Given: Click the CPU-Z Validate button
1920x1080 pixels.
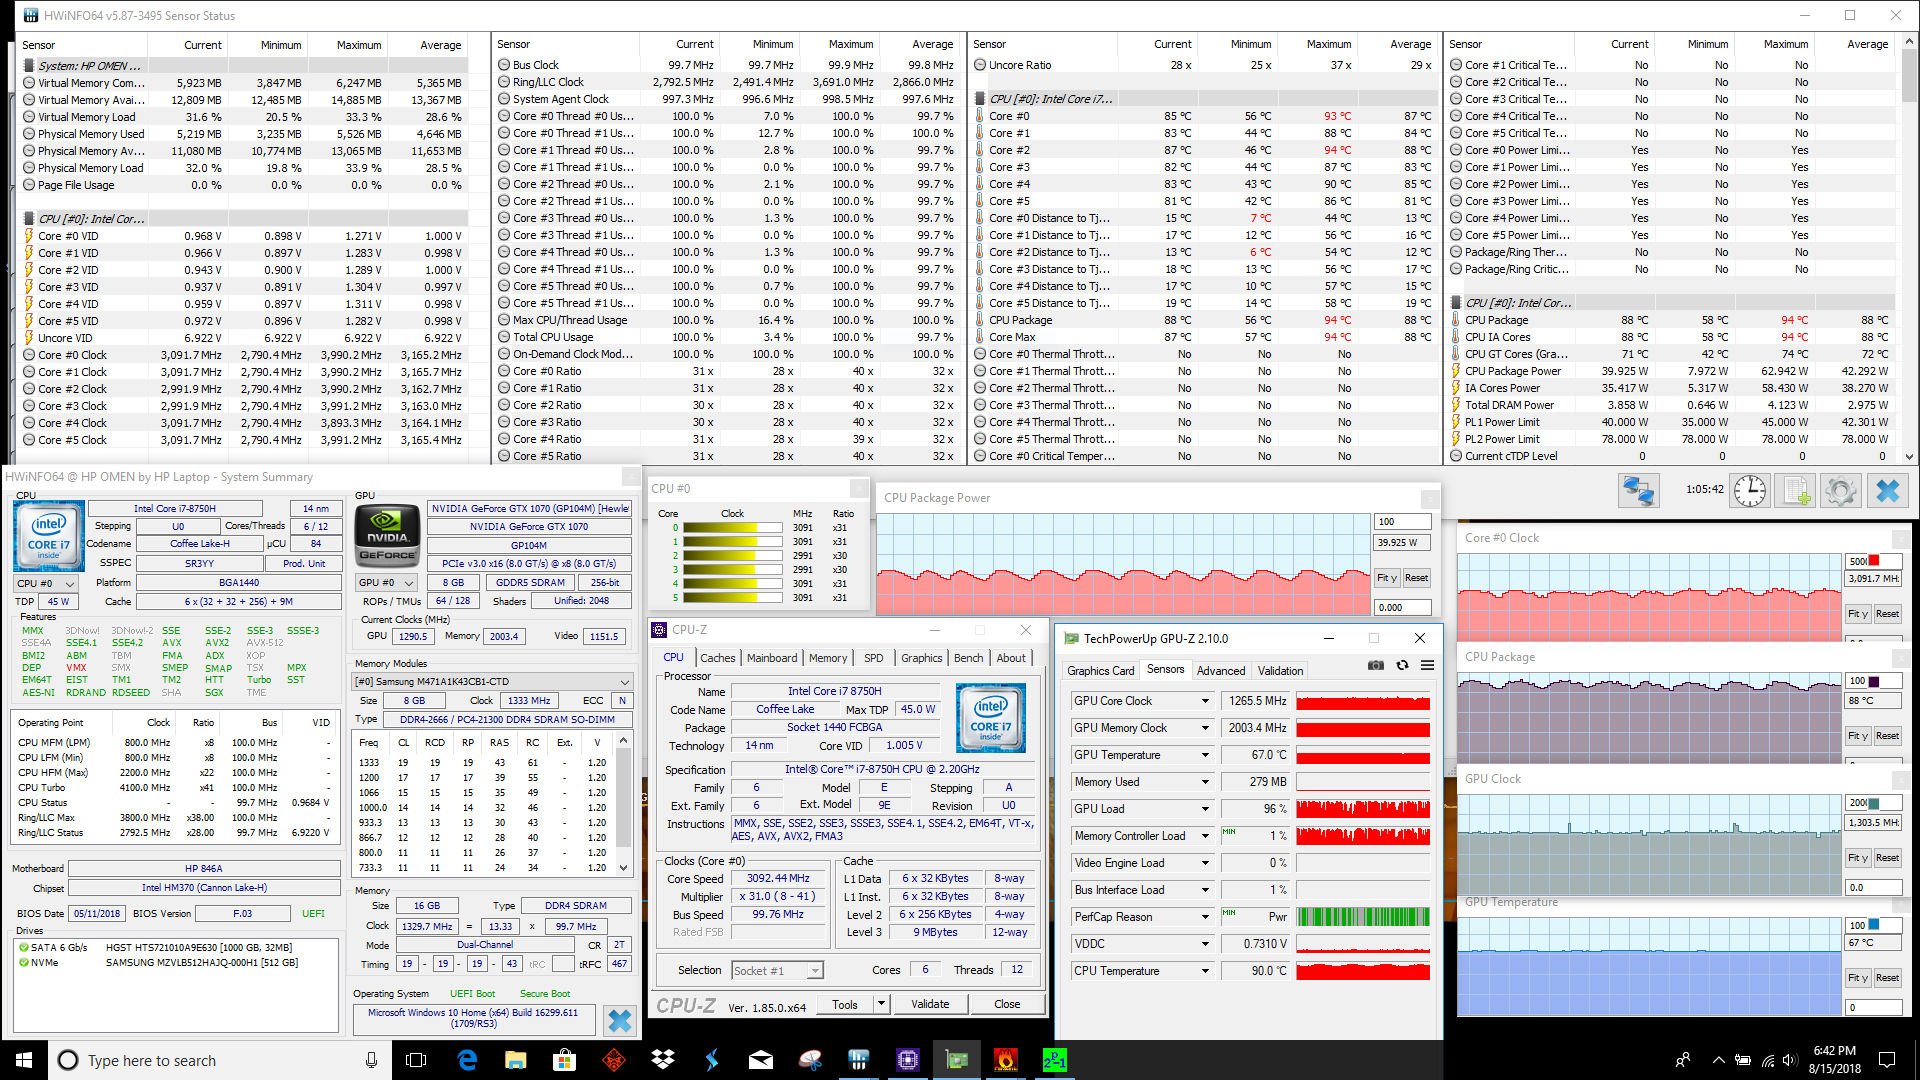Looking at the screenshot, I should tap(929, 1004).
